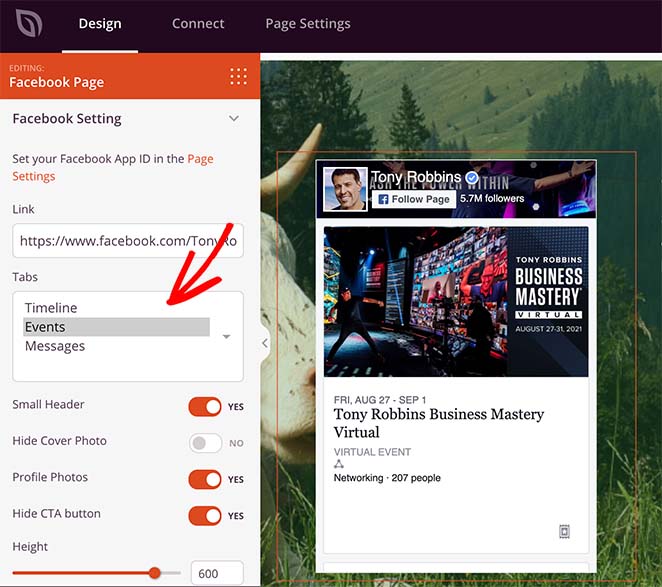Click the Link URL input field
The height and width of the screenshot is (587, 662).
pos(128,241)
